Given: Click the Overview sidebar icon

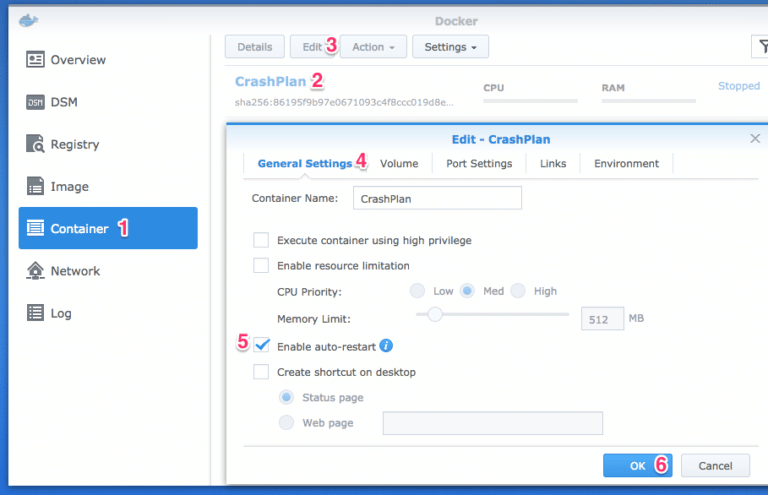Looking at the screenshot, I should tap(35, 60).
